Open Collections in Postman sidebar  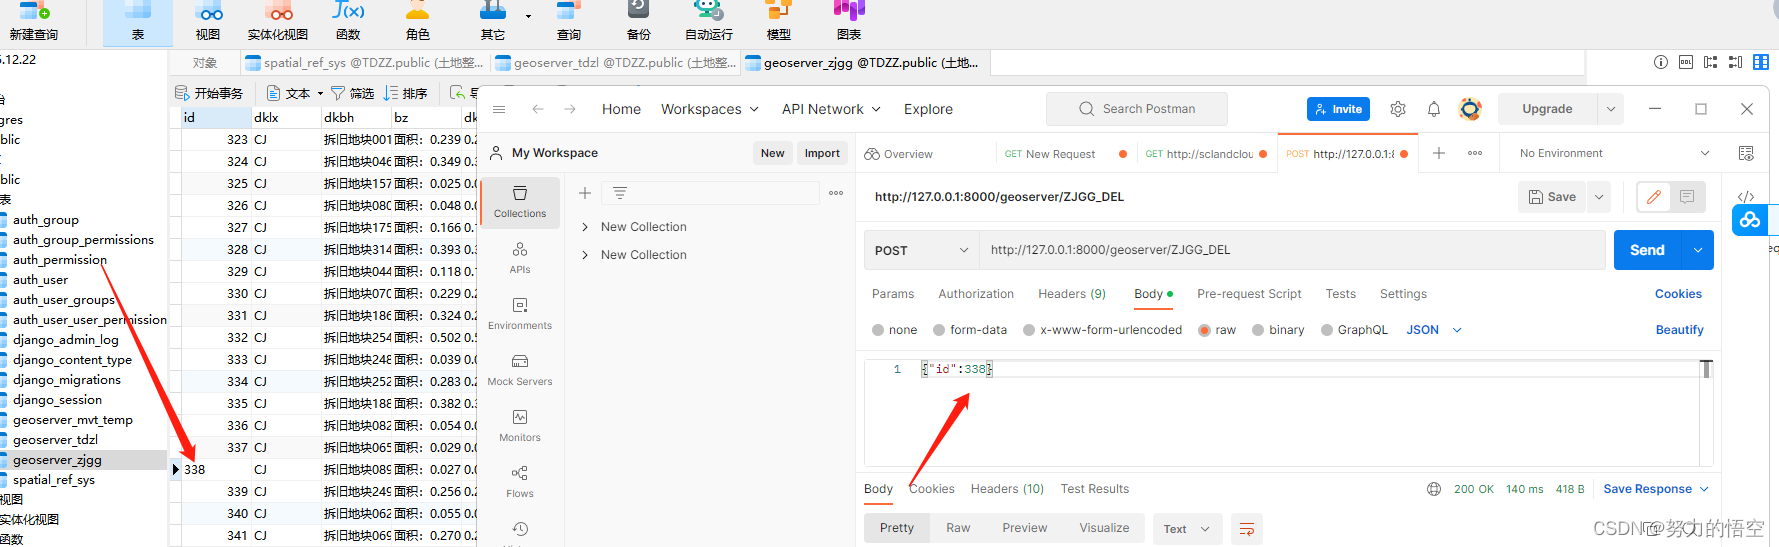(x=520, y=202)
